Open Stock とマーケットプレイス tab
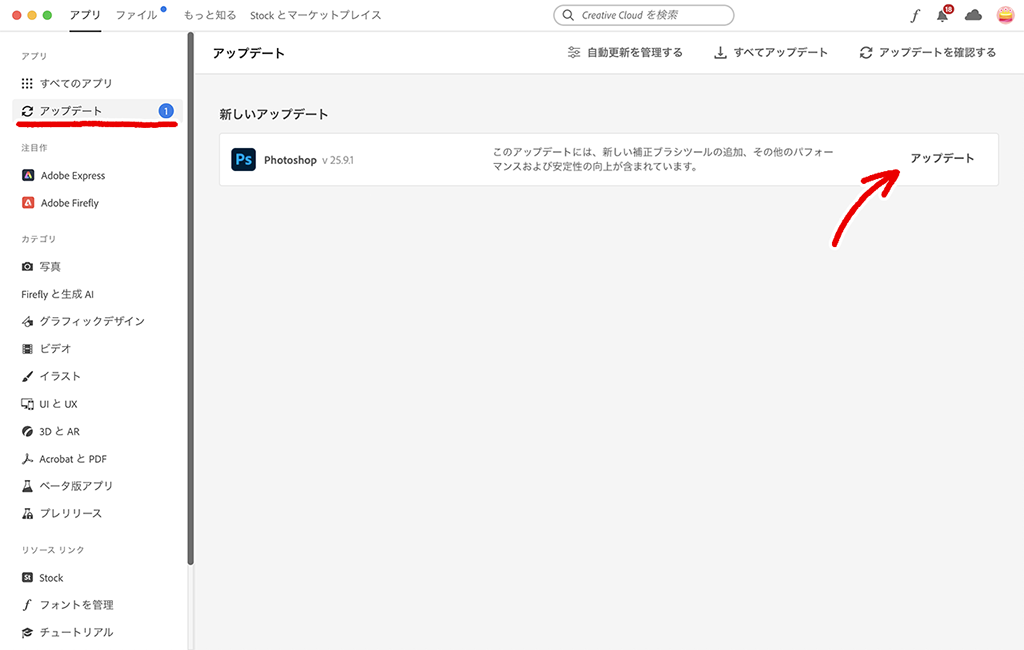1024x650 pixels. coord(315,15)
